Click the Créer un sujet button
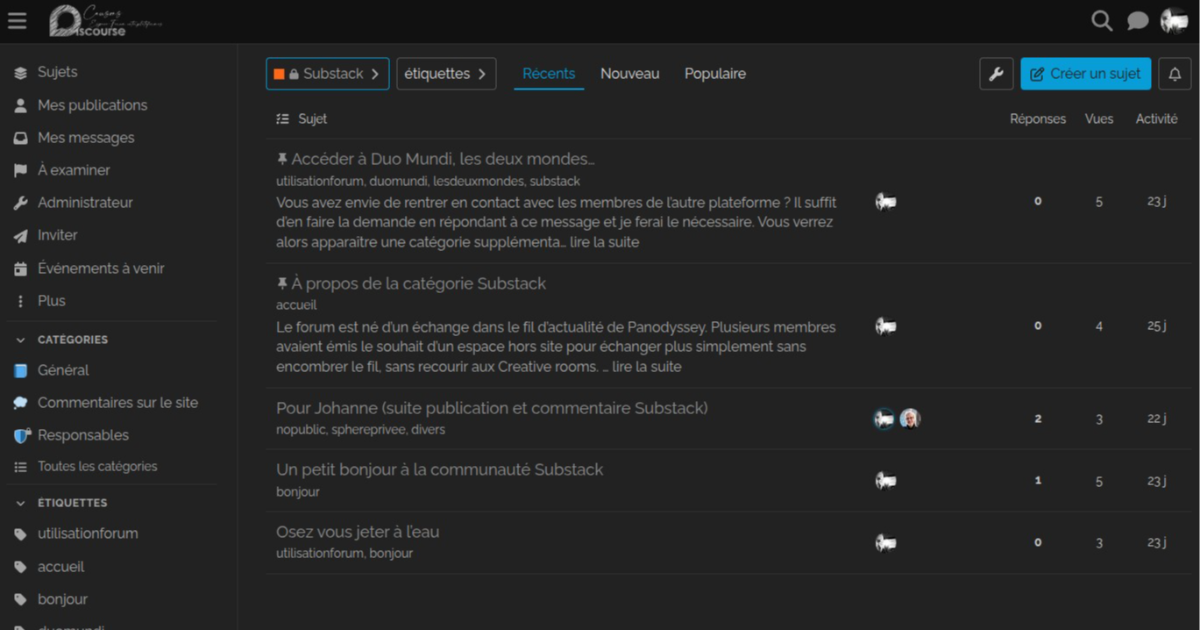Image resolution: width=1200 pixels, height=630 pixels. [x=1086, y=73]
